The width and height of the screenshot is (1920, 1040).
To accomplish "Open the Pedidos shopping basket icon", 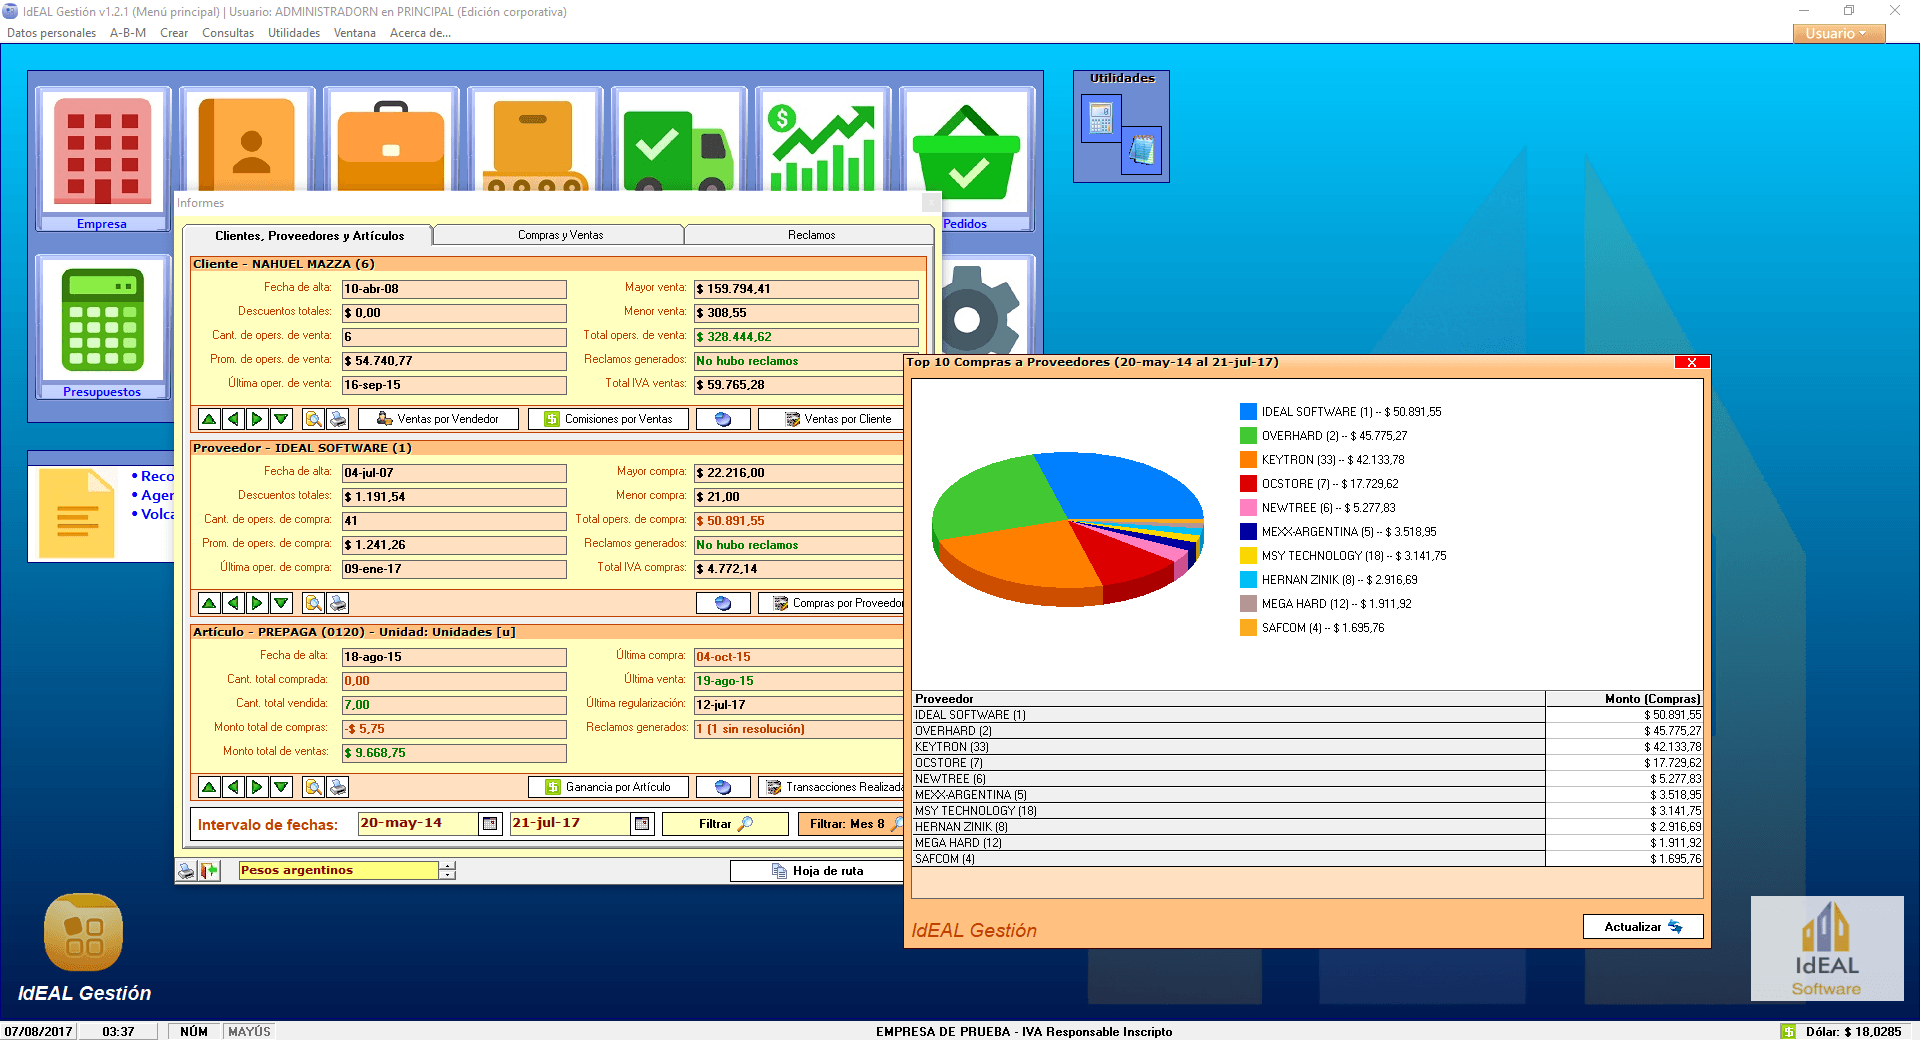I will (x=966, y=152).
